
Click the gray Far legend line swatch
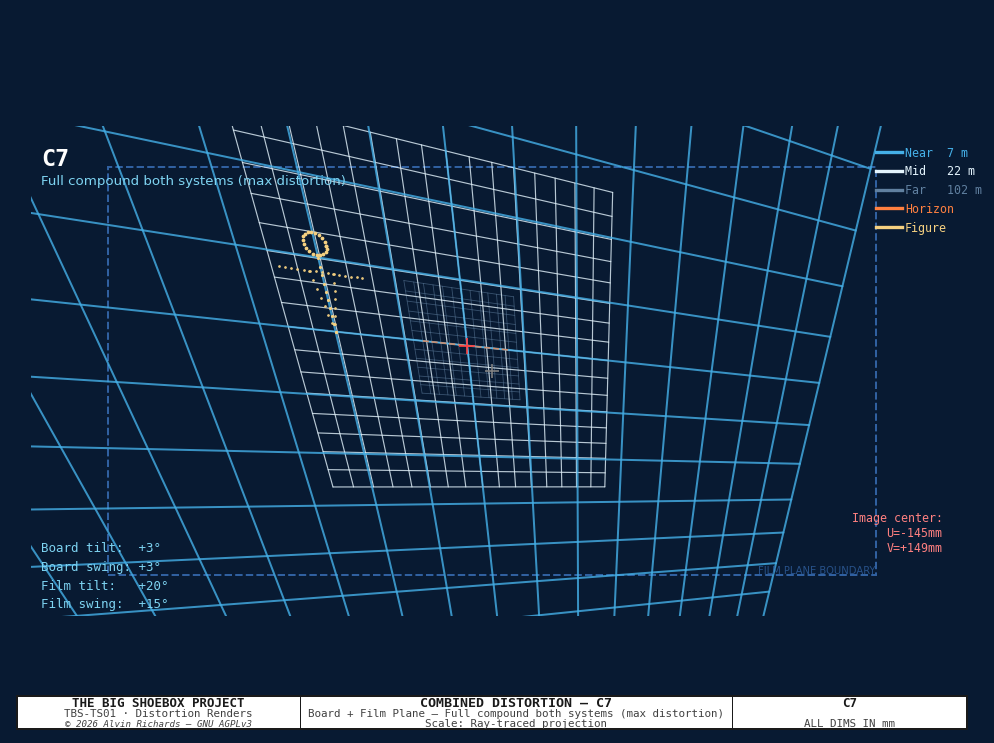point(889,190)
